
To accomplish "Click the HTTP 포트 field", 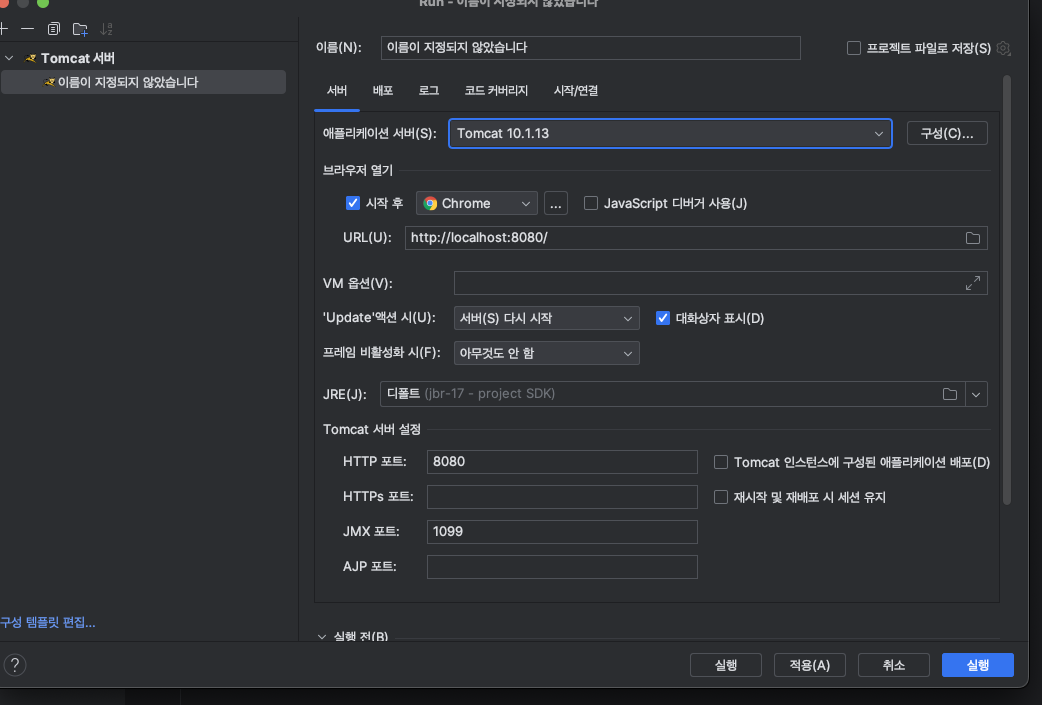I will (x=562, y=462).
